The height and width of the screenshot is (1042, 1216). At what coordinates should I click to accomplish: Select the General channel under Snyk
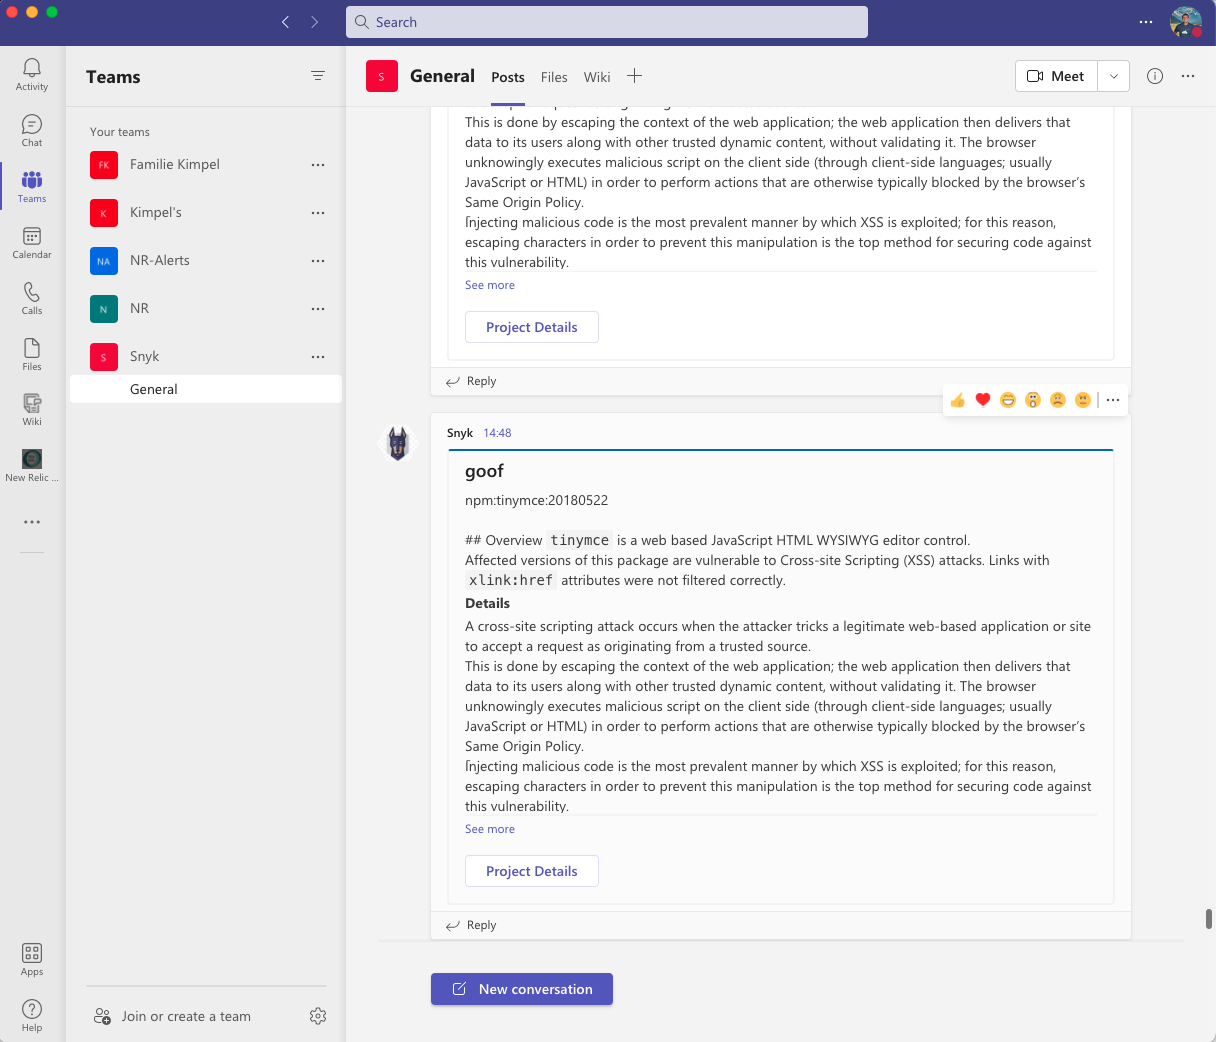click(206, 389)
